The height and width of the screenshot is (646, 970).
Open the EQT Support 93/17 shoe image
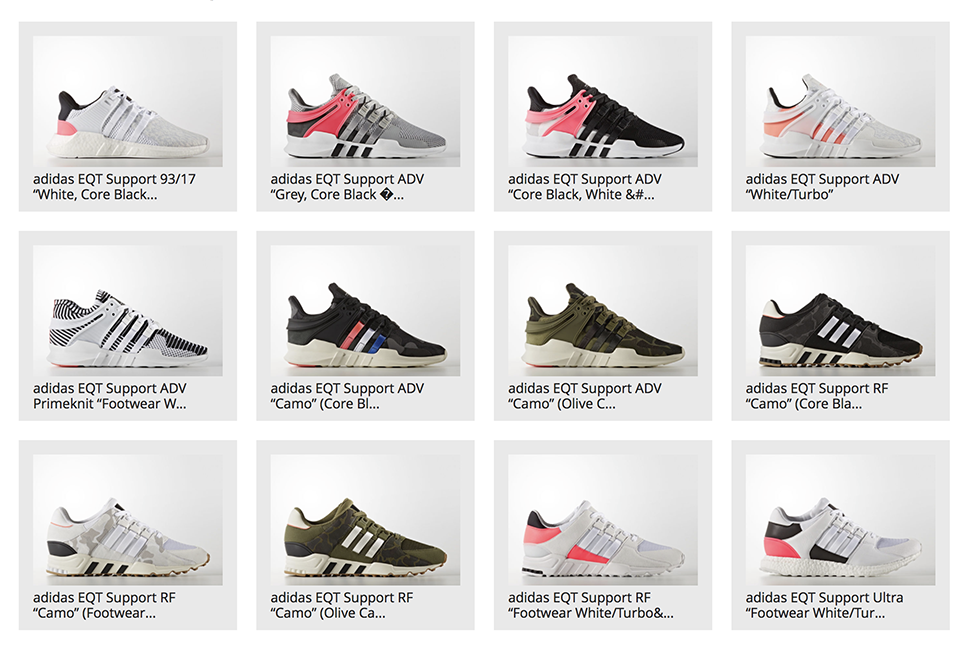click(127, 101)
